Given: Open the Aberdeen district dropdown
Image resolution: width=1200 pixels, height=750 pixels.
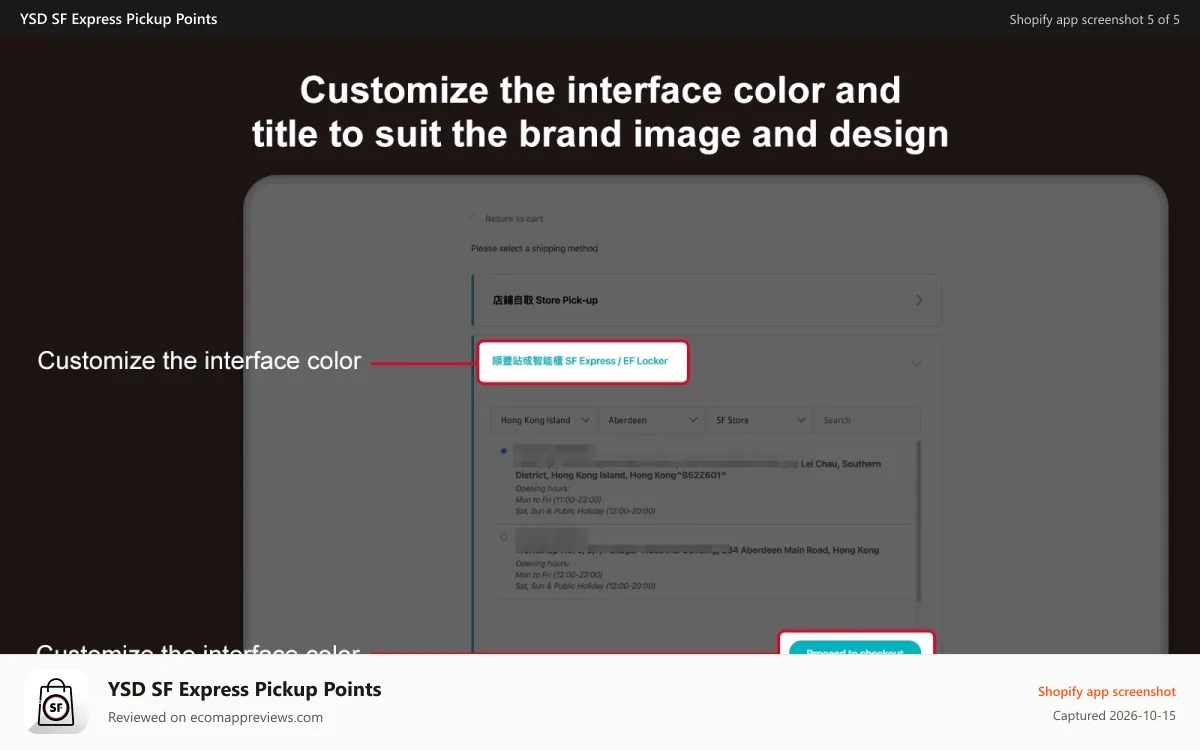Looking at the screenshot, I should [653, 420].
